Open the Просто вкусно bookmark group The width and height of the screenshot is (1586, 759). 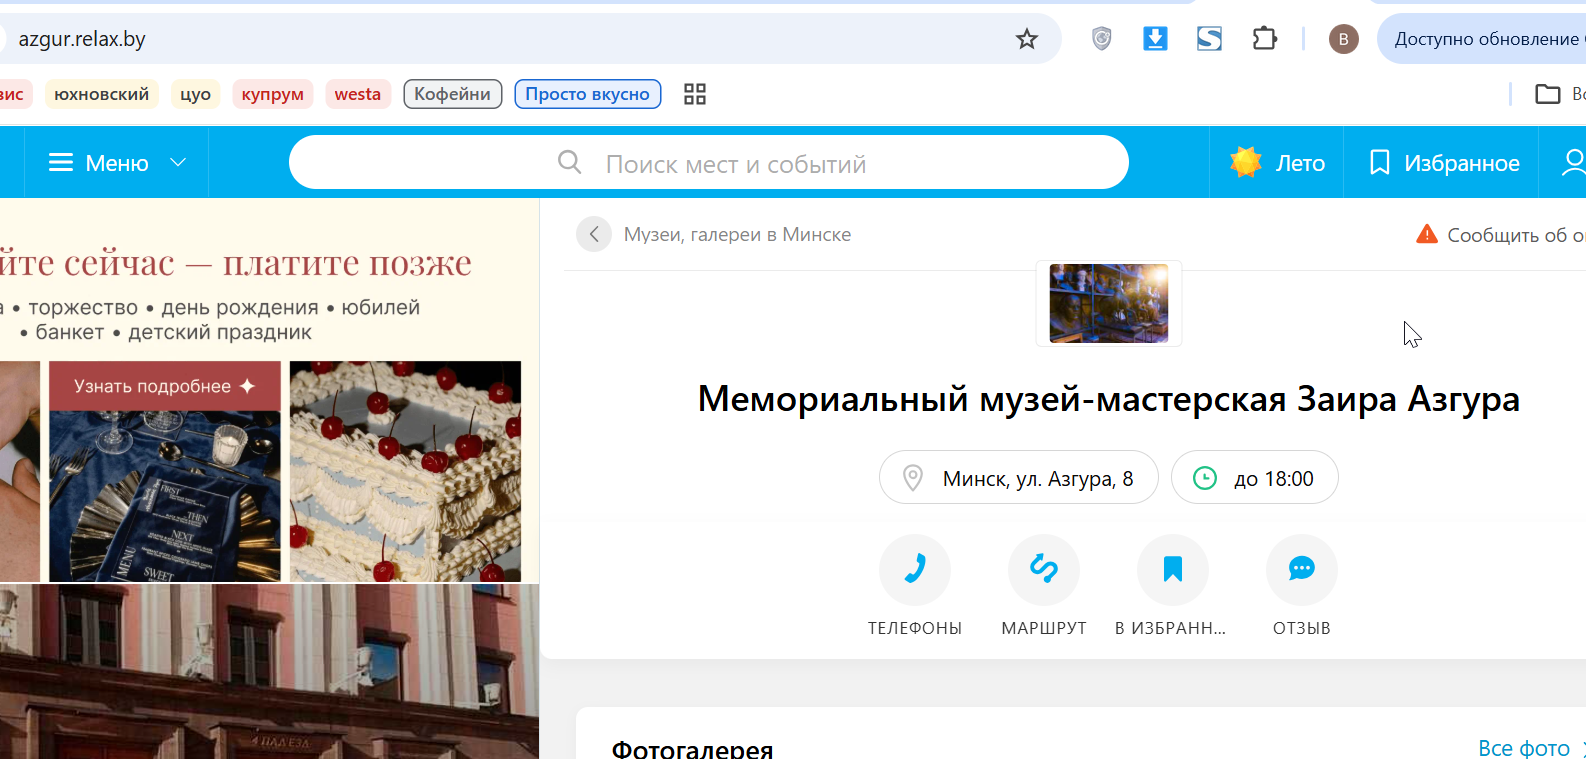point(587,94)
